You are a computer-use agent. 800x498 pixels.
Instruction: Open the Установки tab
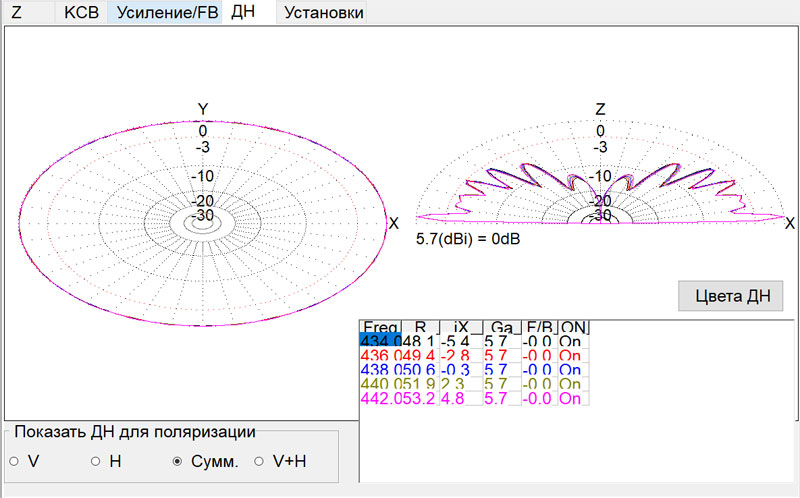click(x=323, y=13)
